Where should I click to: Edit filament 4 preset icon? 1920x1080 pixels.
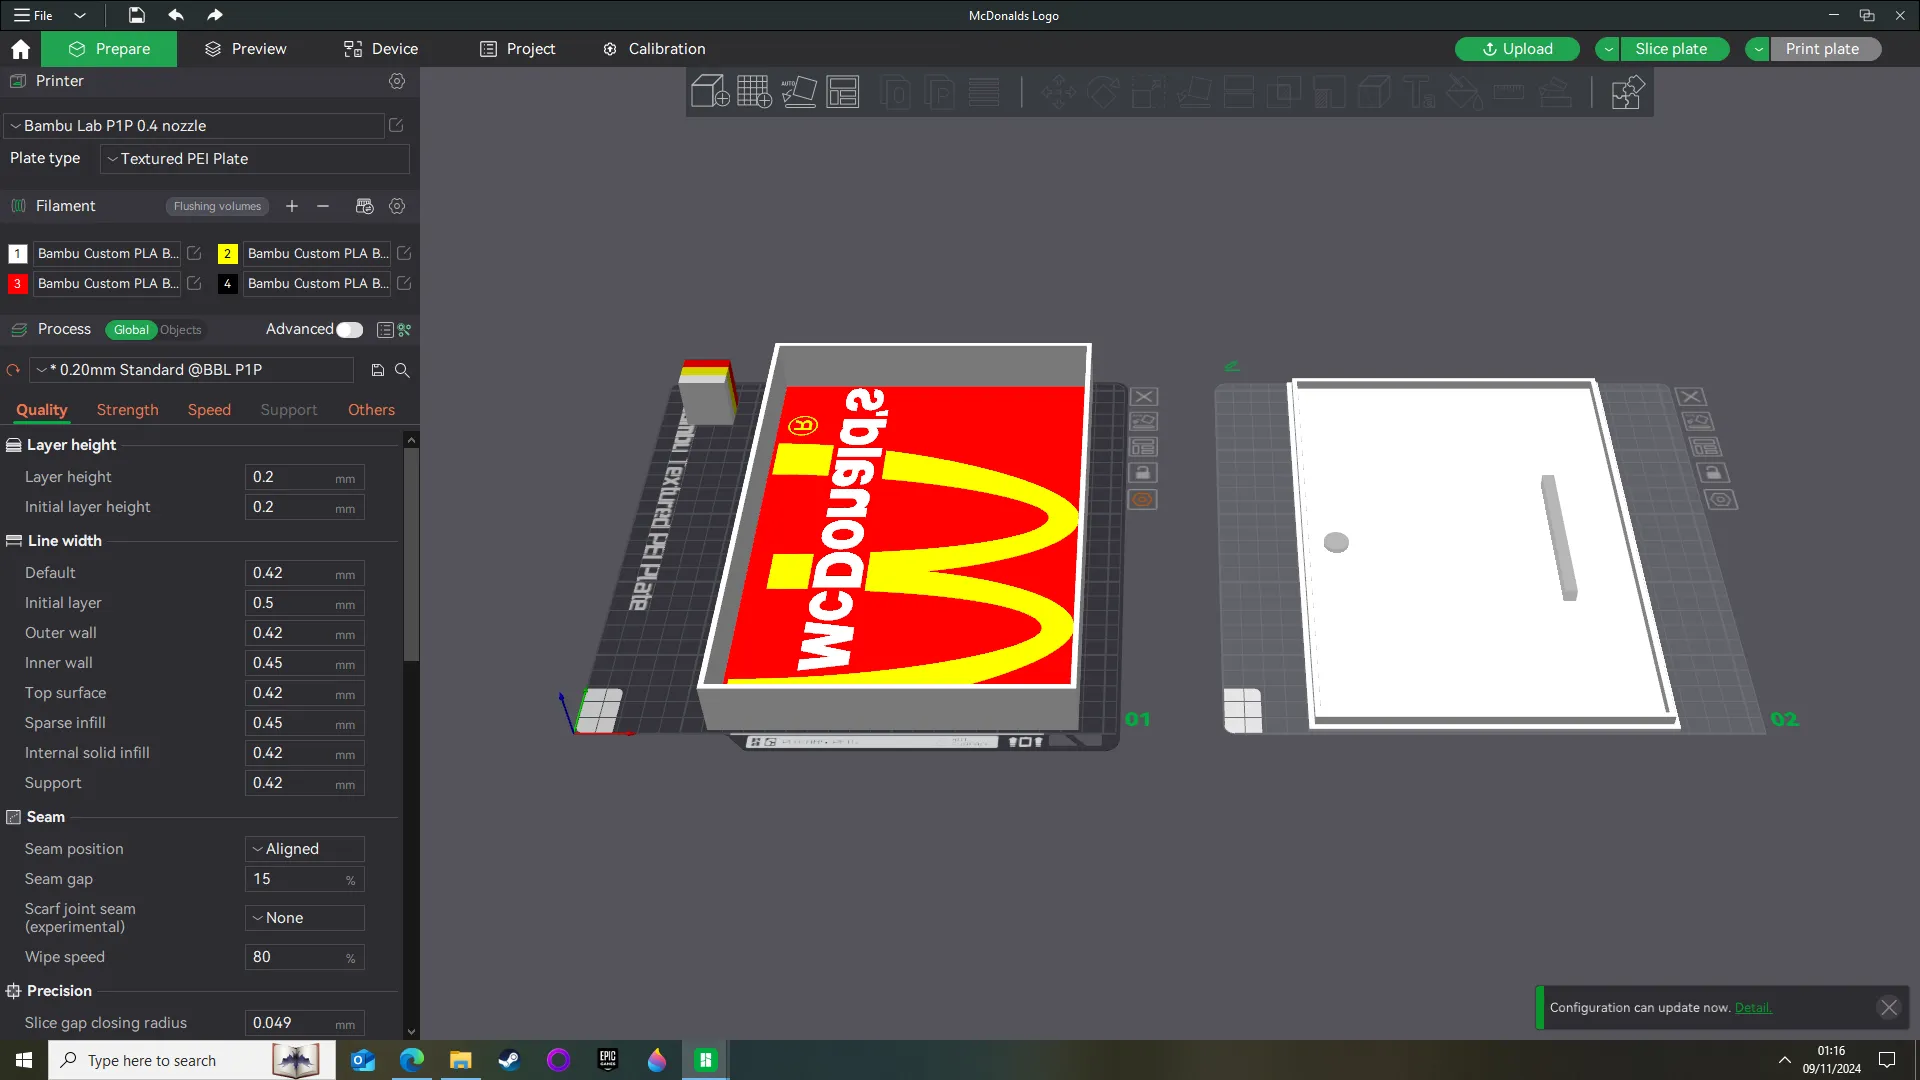[x=404, y=283]
